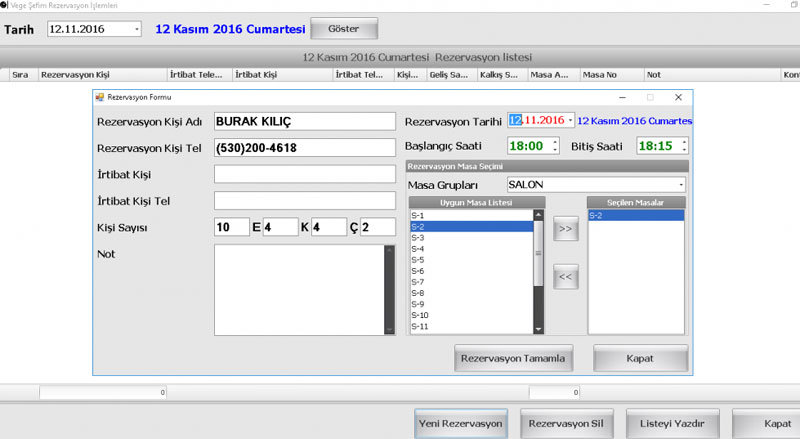Focus the İrtibat Kişi Tel field
This screenshot has height=439, width=800.
pos(305,201)
